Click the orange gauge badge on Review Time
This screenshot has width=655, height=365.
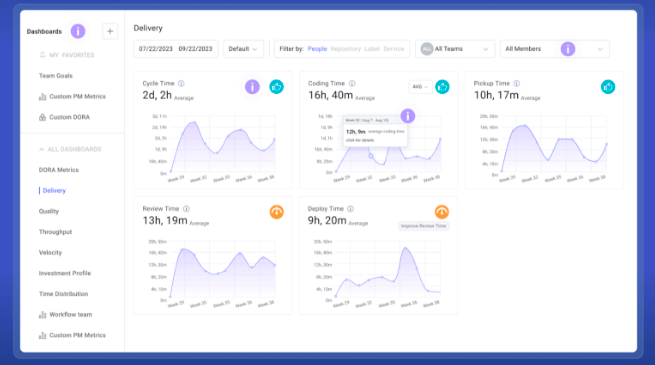coord(277,212)
